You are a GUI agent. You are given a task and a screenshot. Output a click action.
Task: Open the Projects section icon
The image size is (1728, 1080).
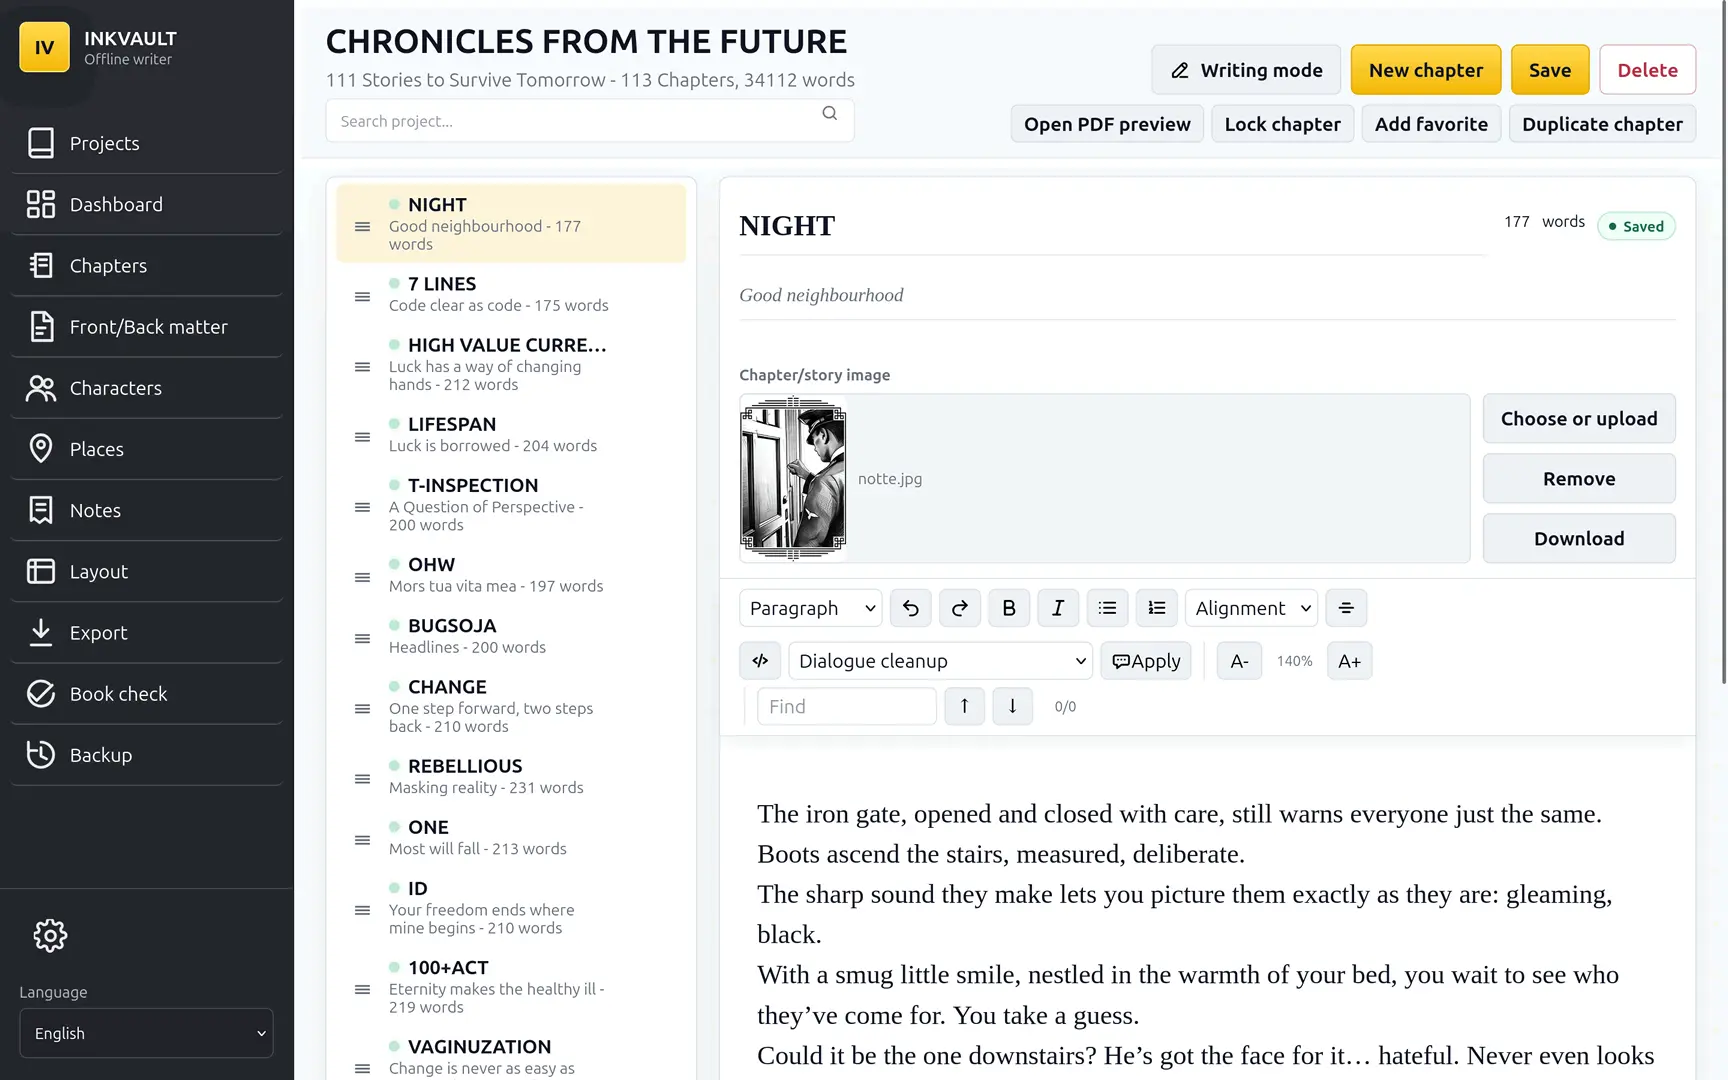pos(41,143)
